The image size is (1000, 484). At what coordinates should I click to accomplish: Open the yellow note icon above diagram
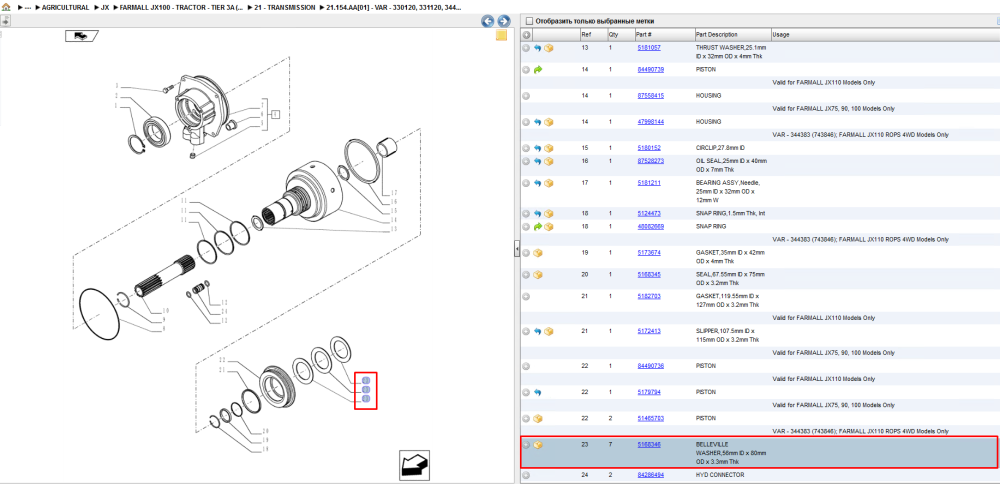click(x=501, y=35)
